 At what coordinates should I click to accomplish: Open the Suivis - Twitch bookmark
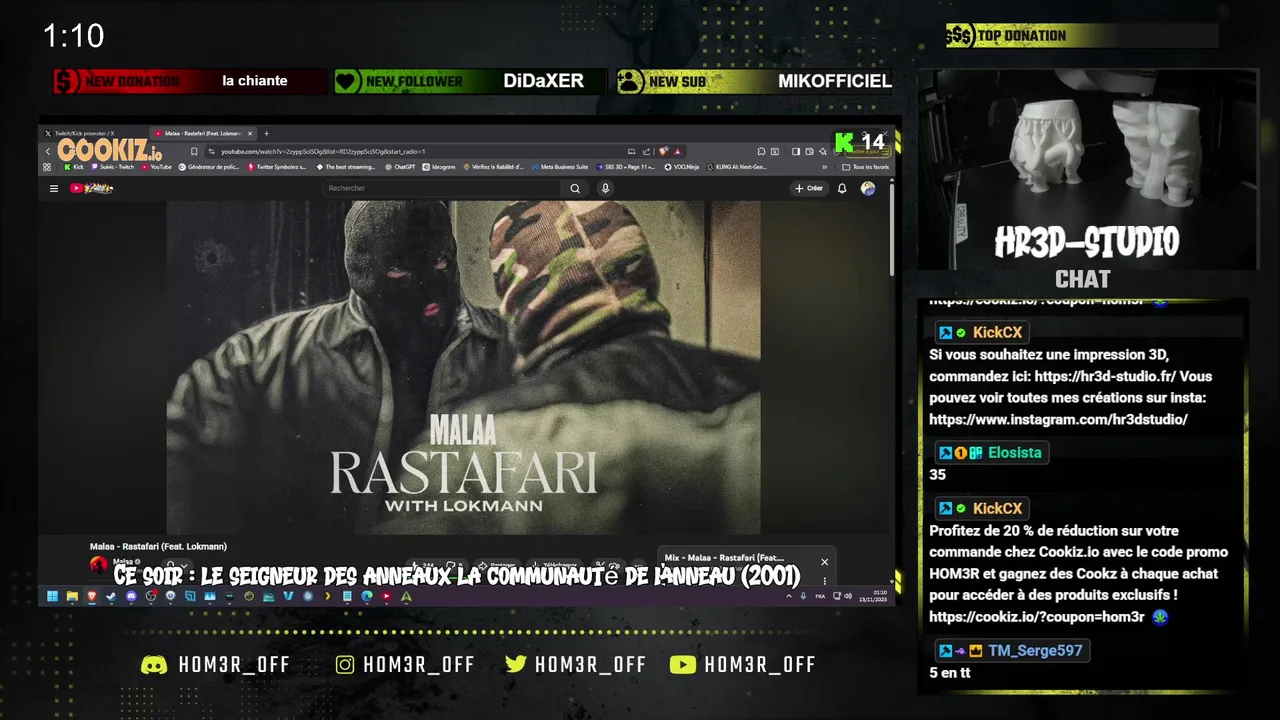[112, 167]
